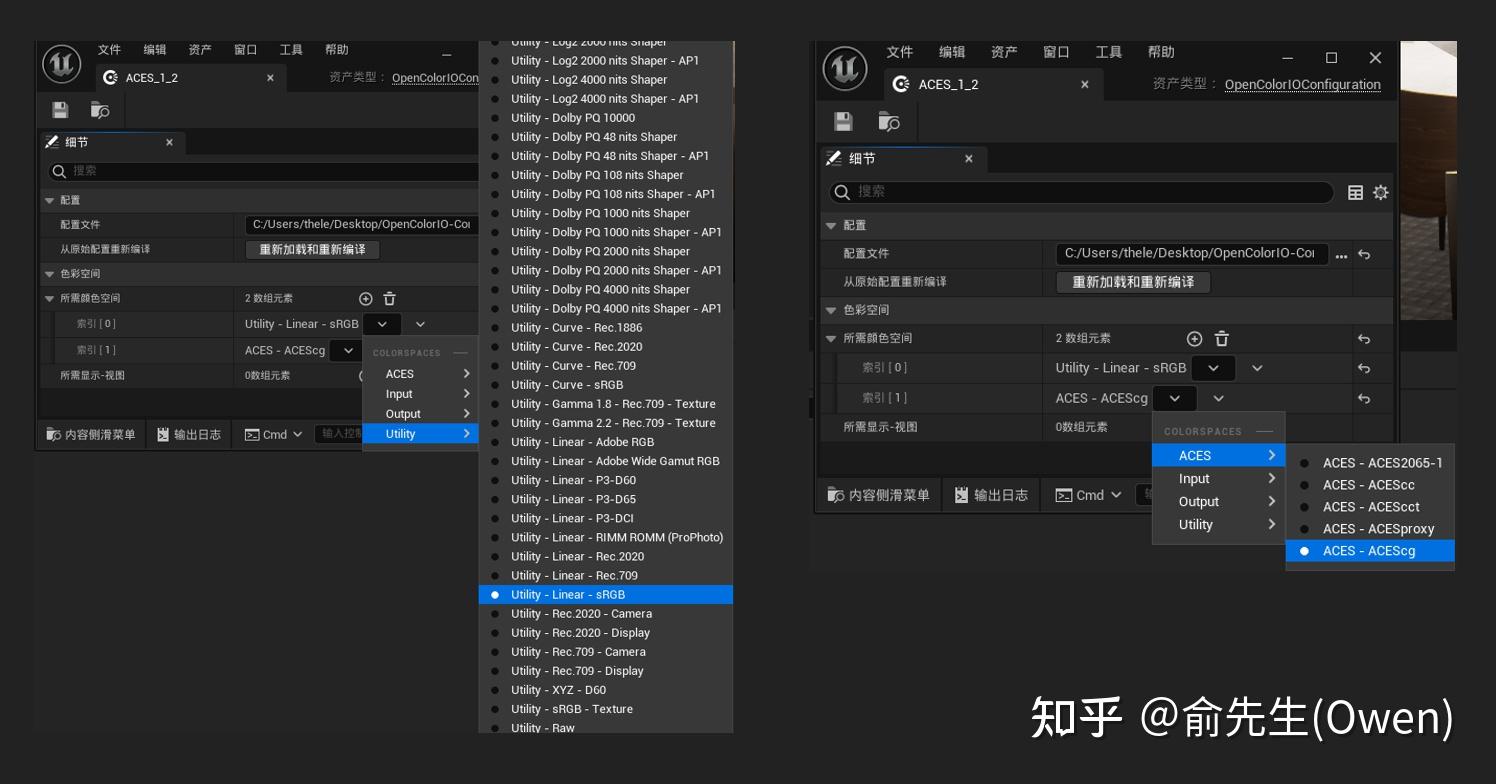The height and width of the screenshot is (784, 1496).
Task: Collapse the 所需颜色空间 section
Action: [x=831, y=338]
